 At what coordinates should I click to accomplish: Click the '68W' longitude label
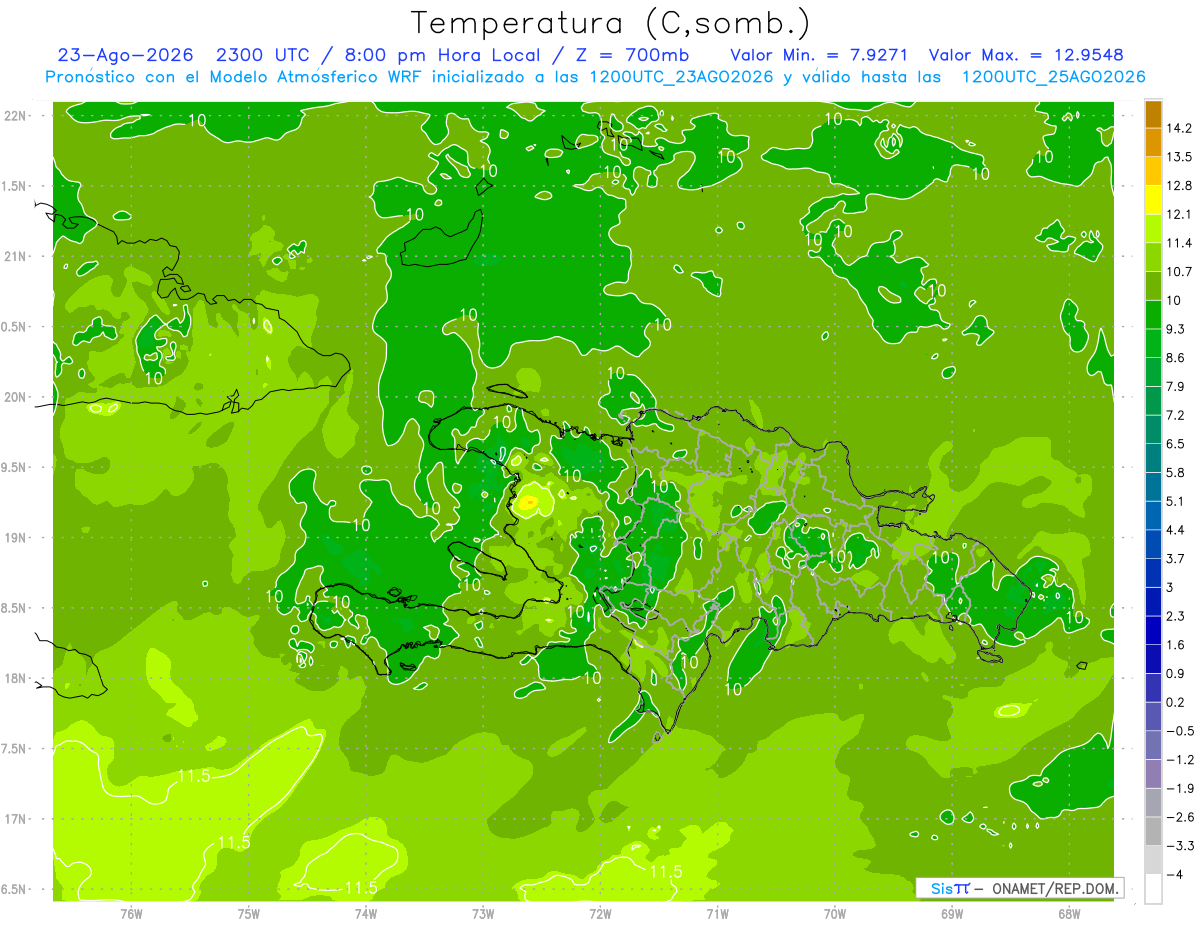[x=1069, y=914]
